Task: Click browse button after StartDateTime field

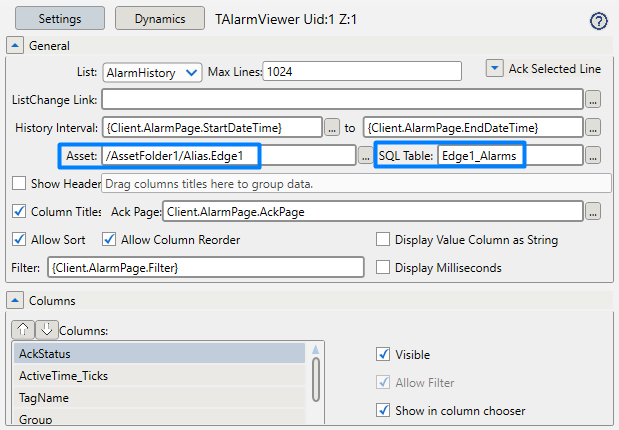Action: click(x=333, y=127)
